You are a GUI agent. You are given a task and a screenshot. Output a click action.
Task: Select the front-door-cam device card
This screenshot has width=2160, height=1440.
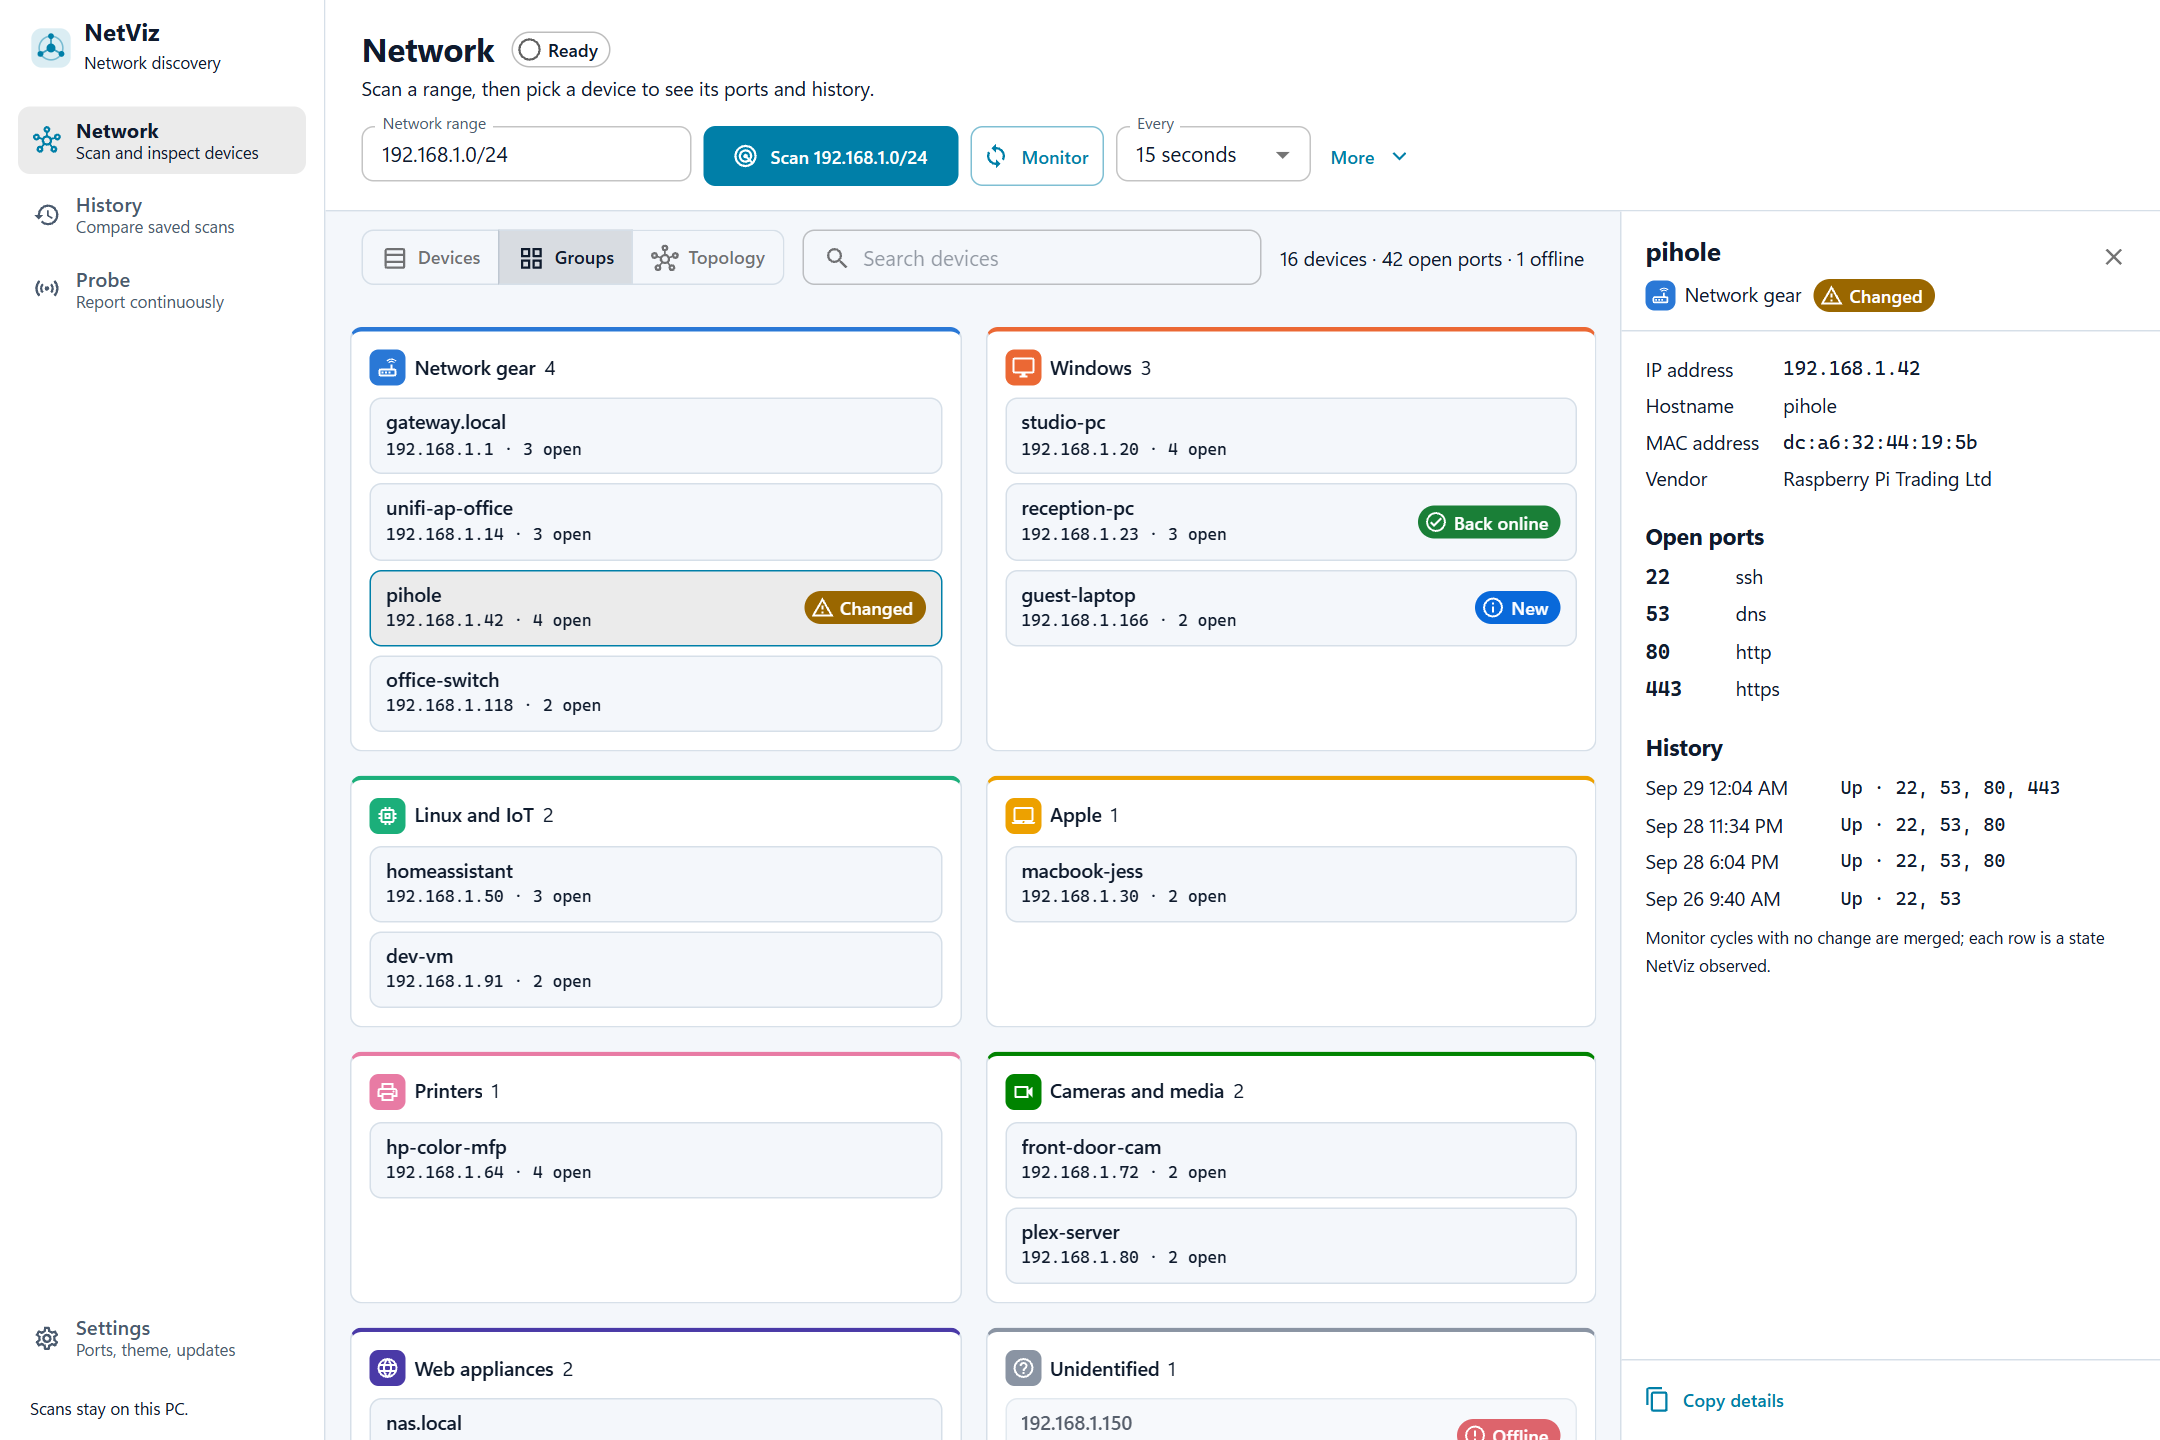click(1290, 1160)
